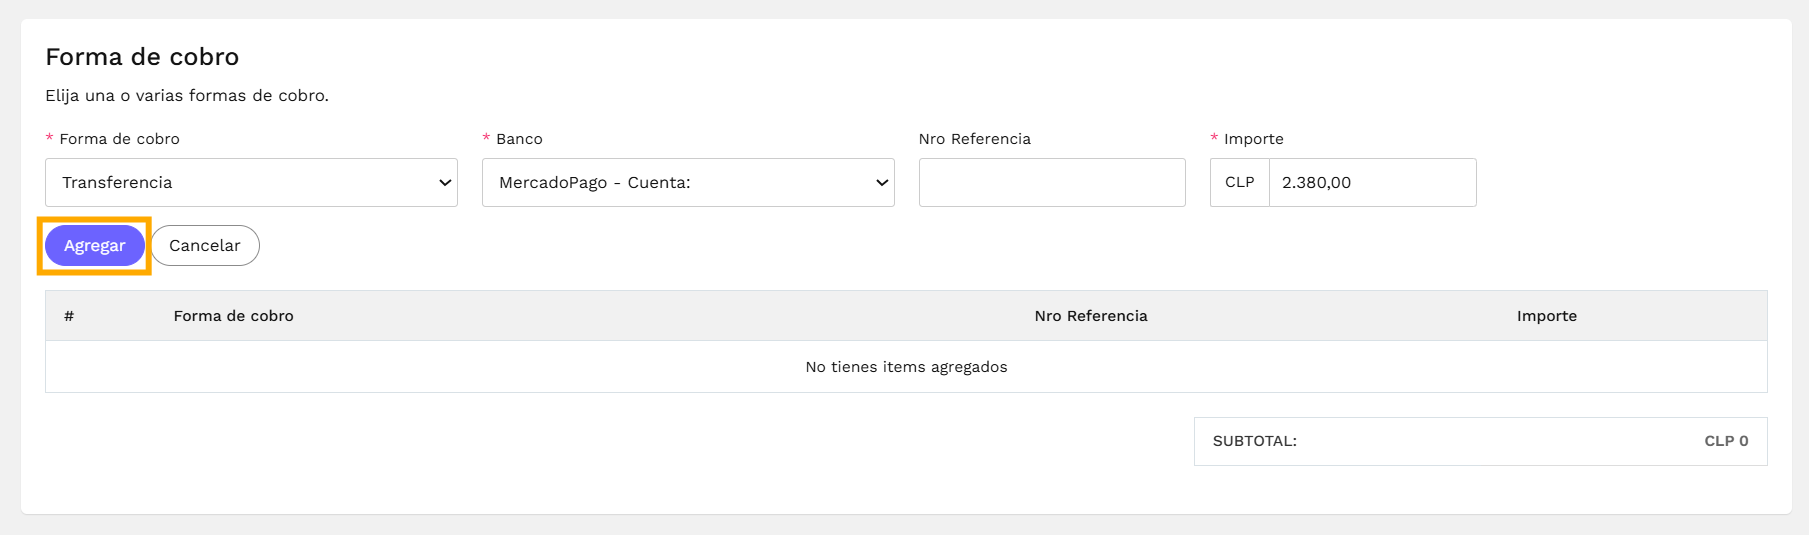Screen dimensions: 1809x535
Task: Click the Nro Referencia table column header
Action: click(x=1091, y=316)
